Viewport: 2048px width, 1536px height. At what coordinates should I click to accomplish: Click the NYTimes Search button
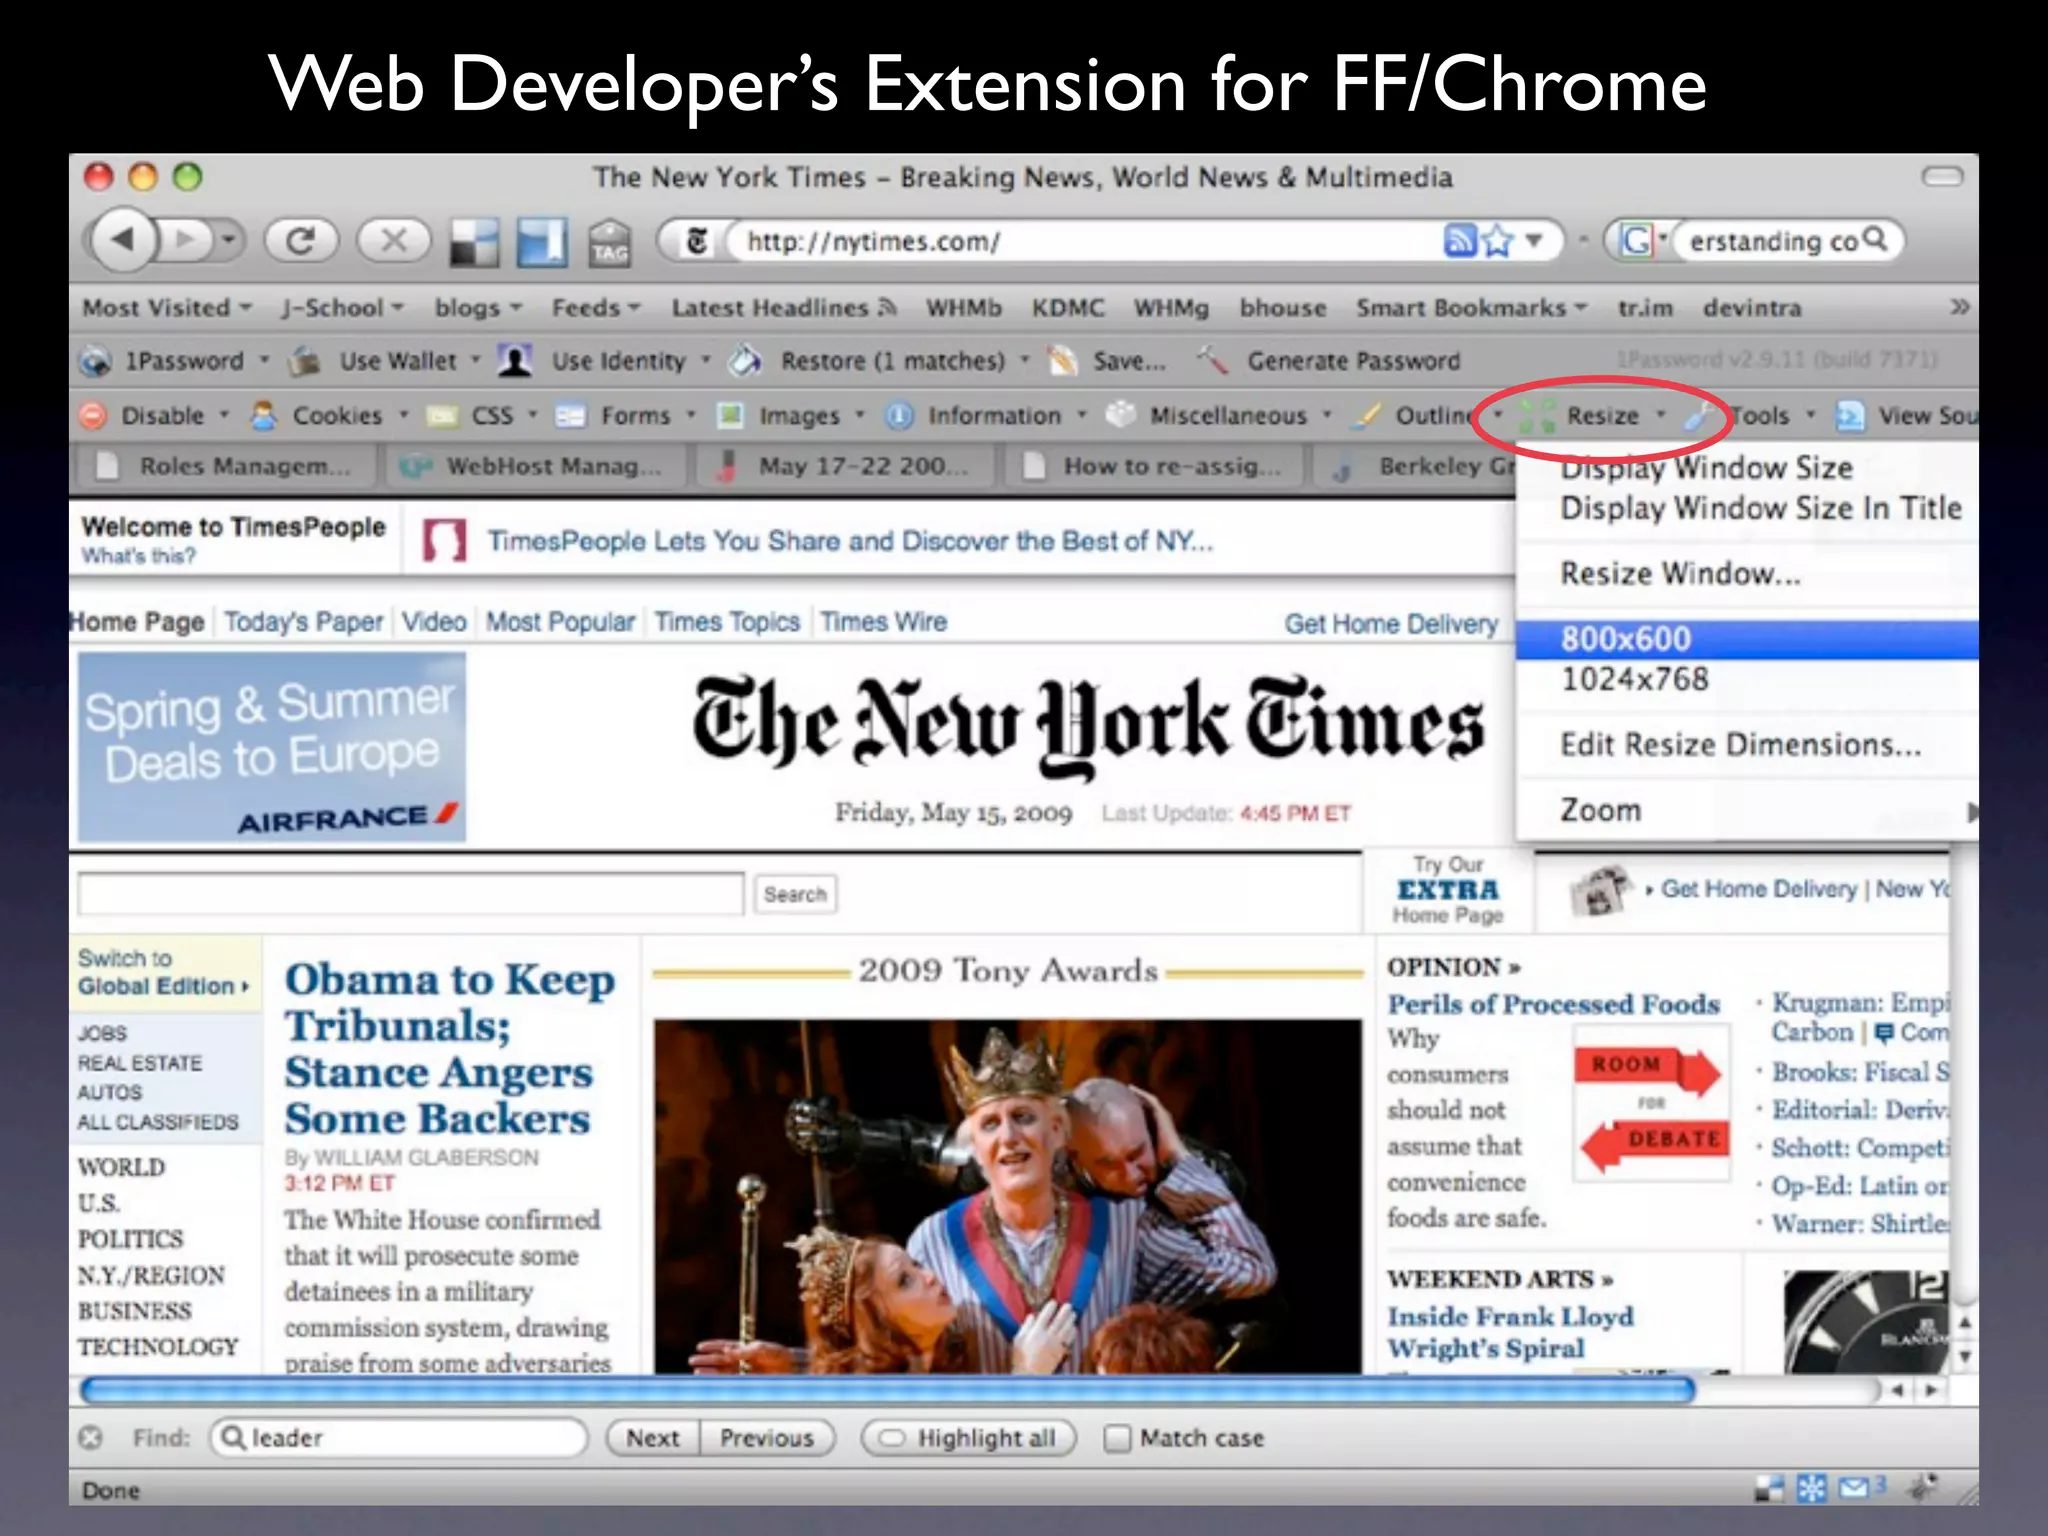(795, 894)
